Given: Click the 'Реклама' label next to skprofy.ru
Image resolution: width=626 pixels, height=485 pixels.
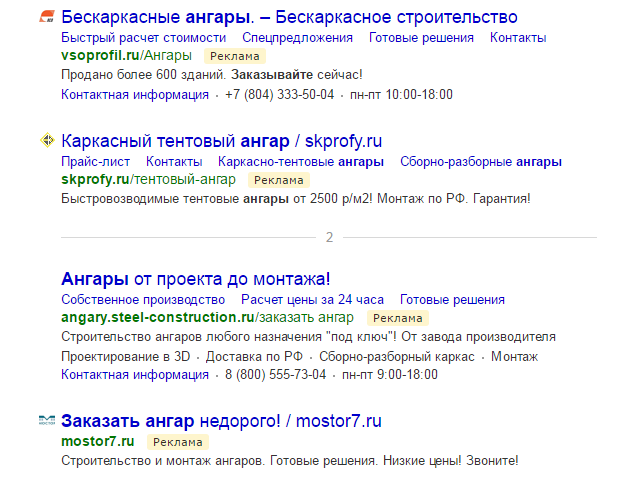Looking at the screenshot, I should [x=279, y=180].
